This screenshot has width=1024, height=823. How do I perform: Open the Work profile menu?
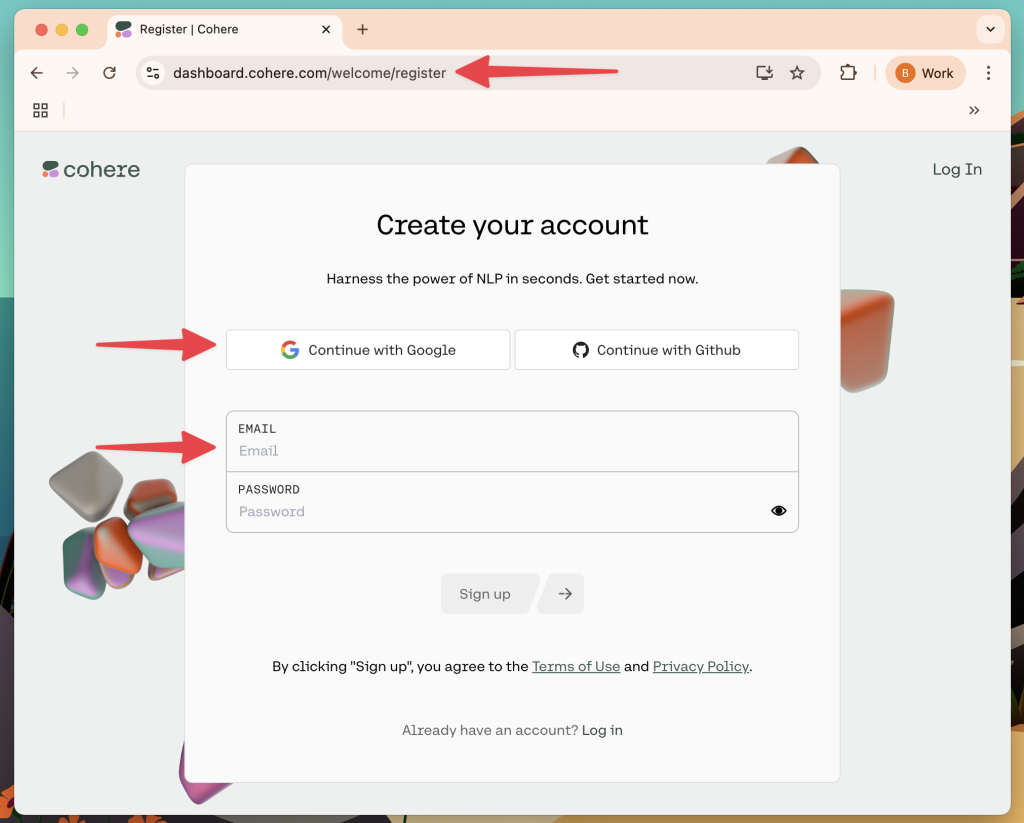[925, 72]
